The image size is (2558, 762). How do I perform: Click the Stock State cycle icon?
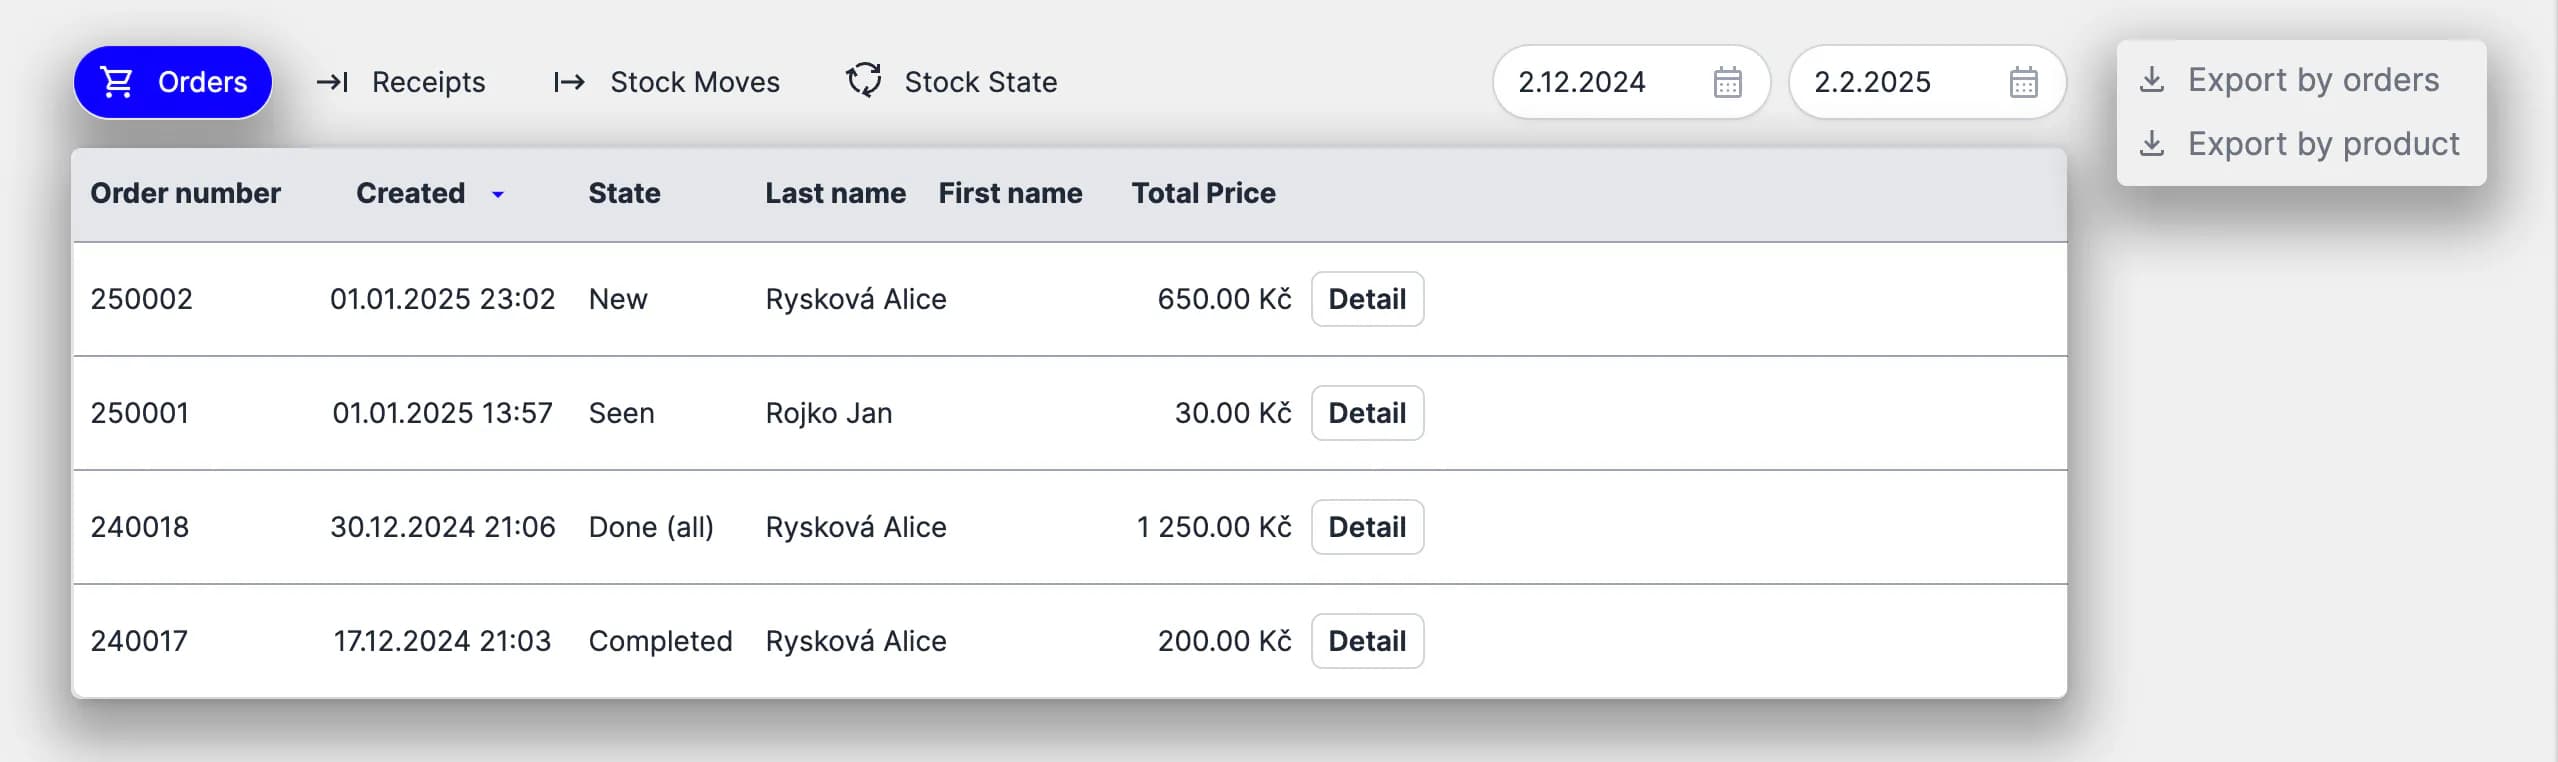[x=864, y=81]
